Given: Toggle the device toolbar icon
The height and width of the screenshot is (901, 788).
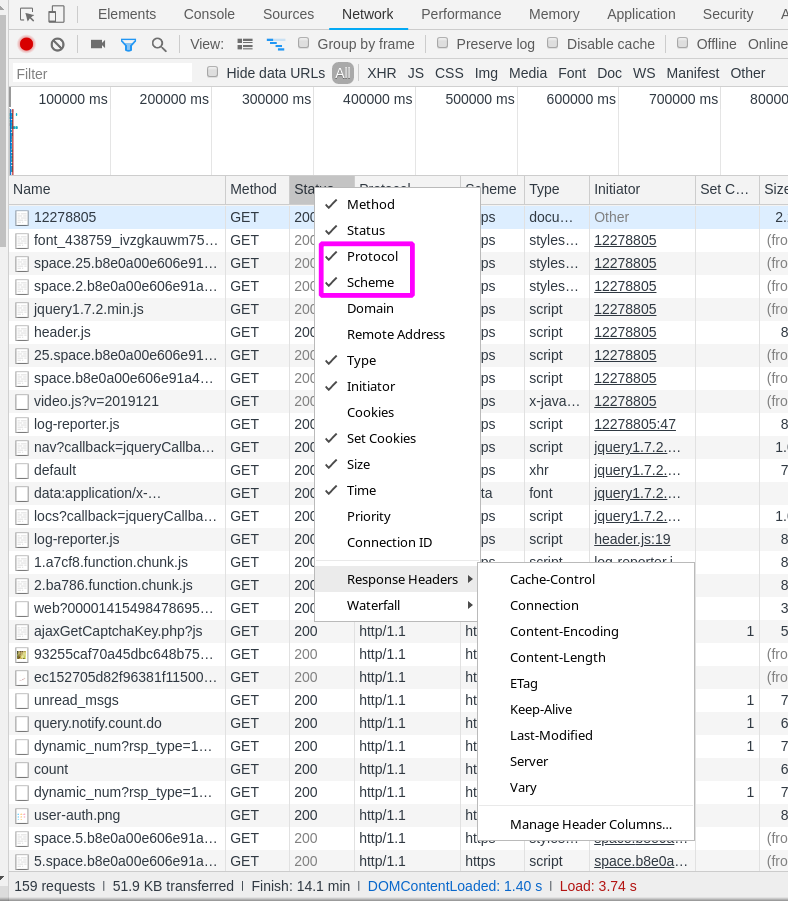Looking at the screenshot, I should 56,14.
